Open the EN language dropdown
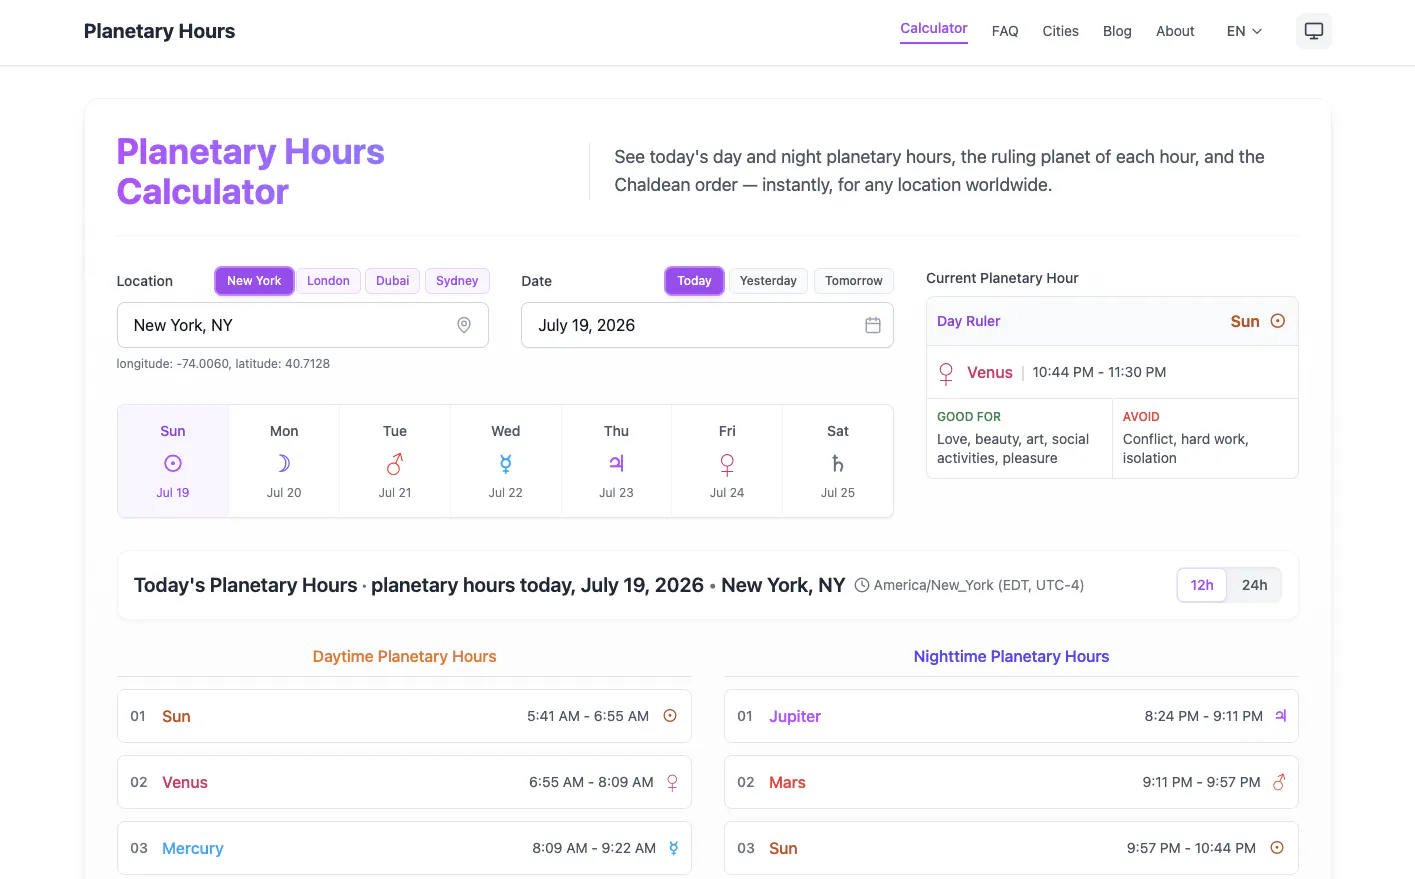1415x879 pixels. (x=1244, y=31)
